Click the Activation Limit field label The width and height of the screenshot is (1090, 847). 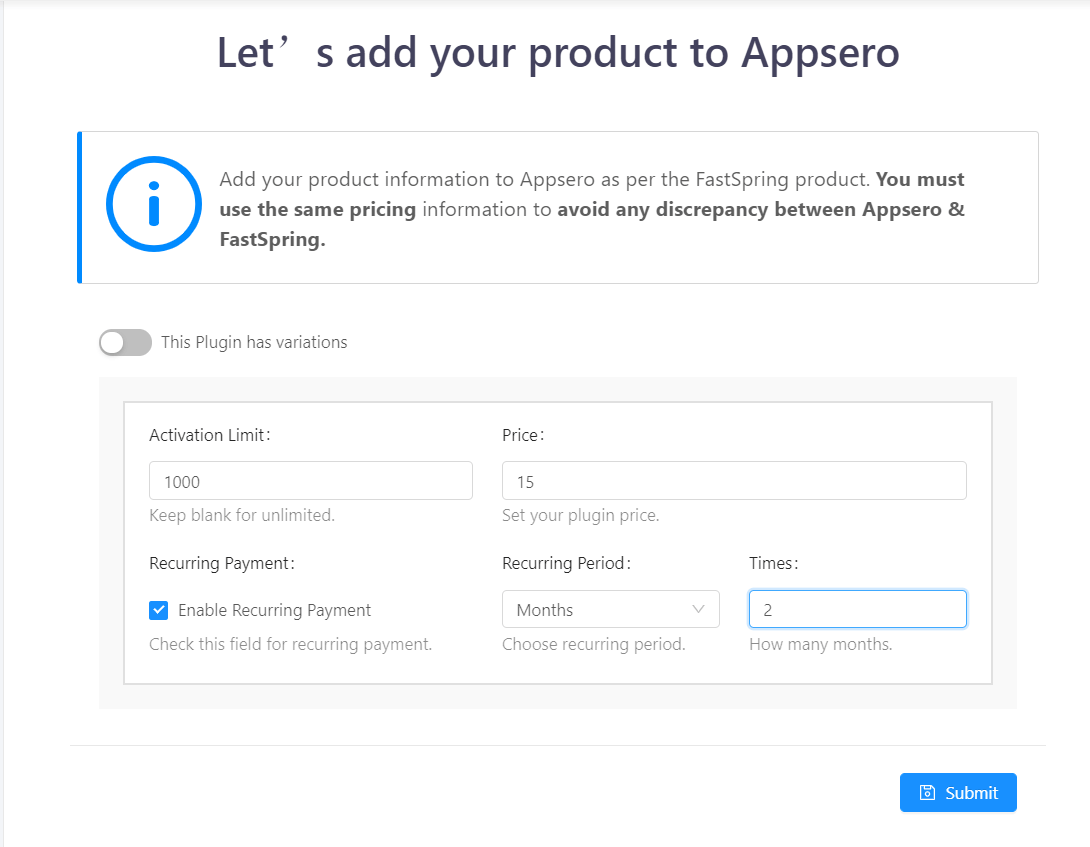pos(209,435)
